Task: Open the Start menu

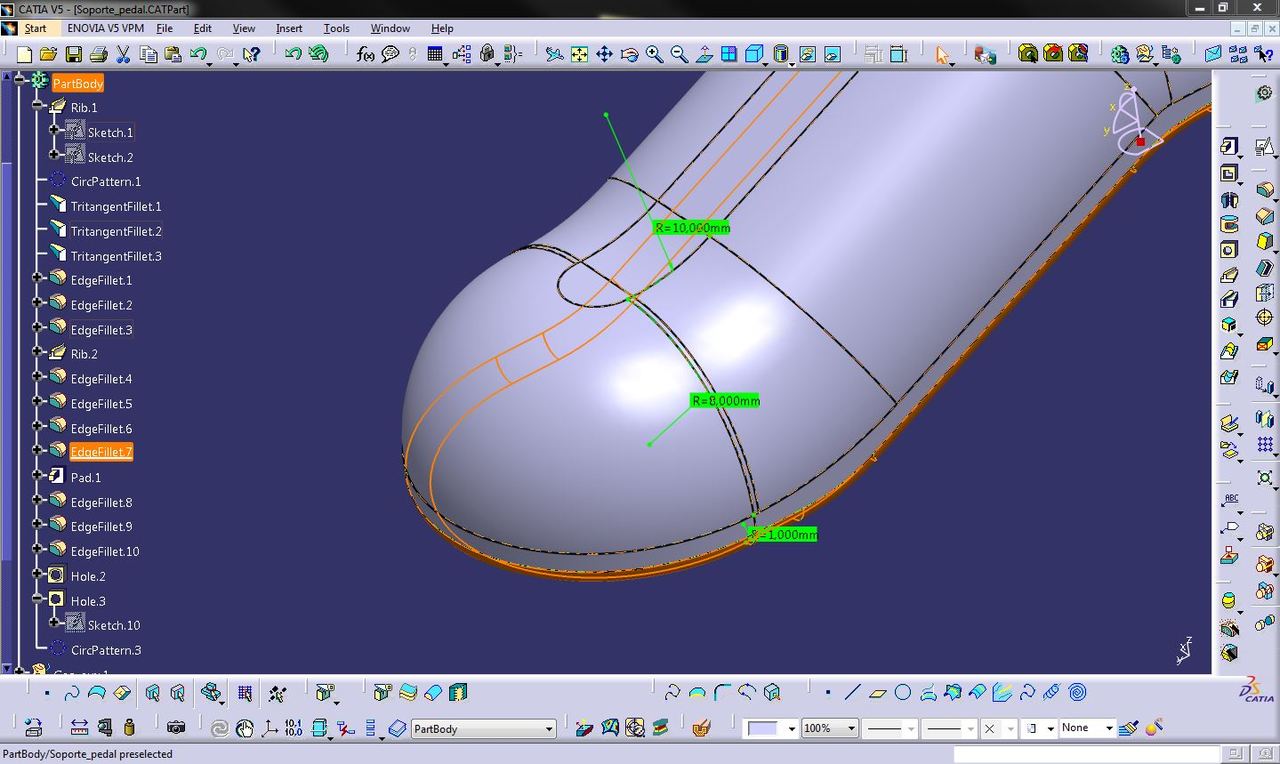Action: tap(35, 28)
